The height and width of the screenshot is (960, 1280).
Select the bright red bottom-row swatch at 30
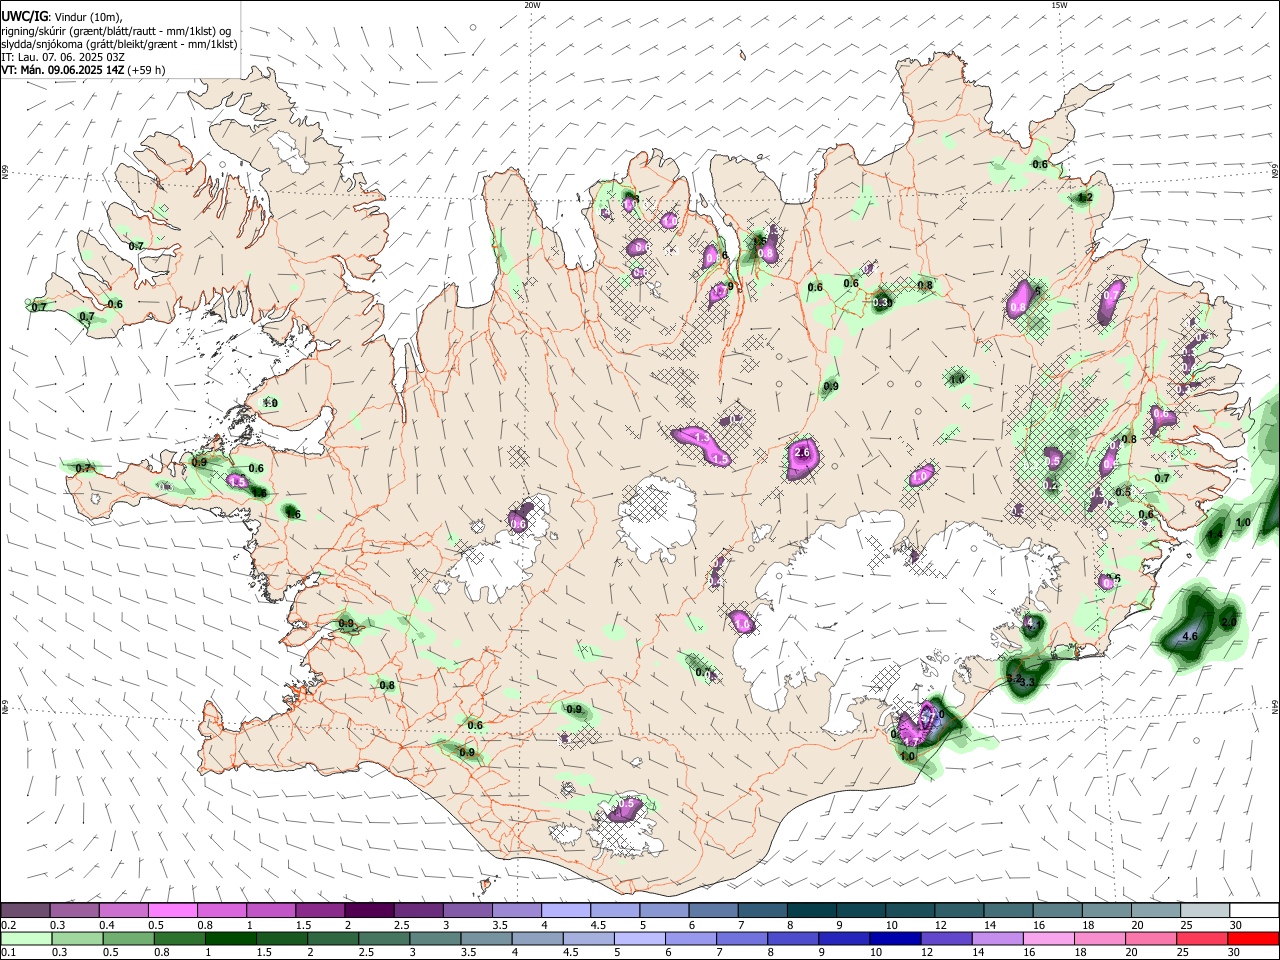pos(1254,938)
